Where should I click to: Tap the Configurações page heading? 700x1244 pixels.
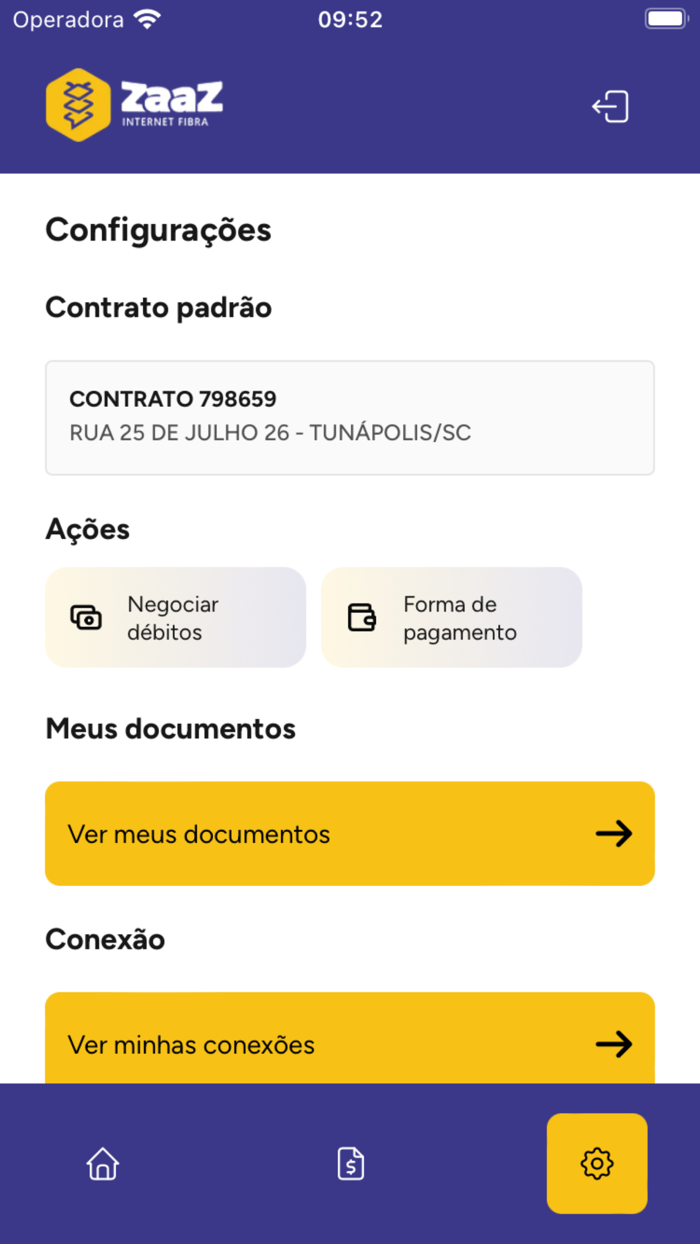point(157,229)
